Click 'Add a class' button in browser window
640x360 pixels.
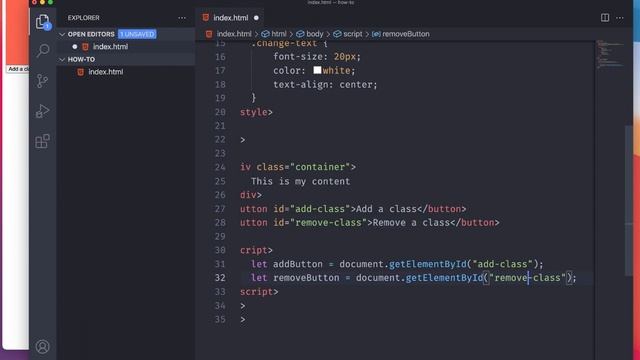tap(18, 69)
